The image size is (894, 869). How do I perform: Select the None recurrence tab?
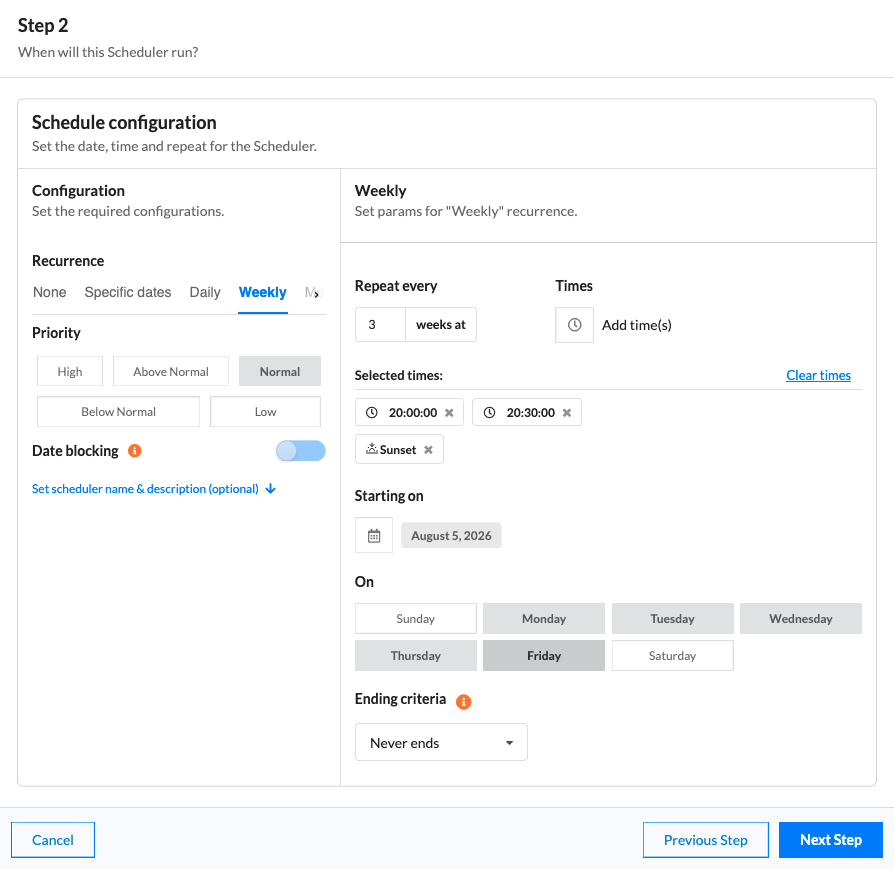click(x=50, y=293)
